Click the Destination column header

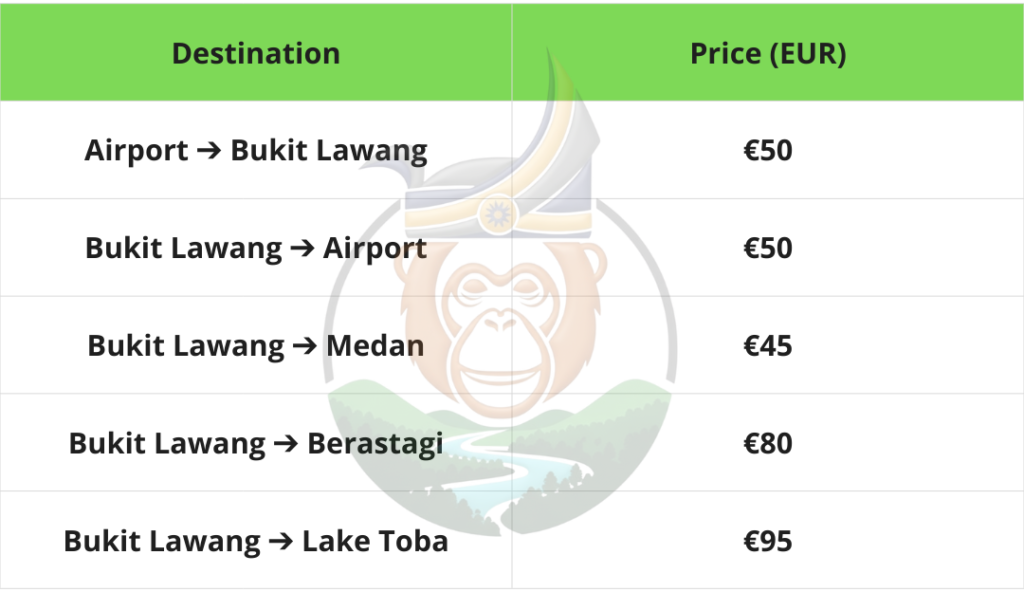click(256, 54)
